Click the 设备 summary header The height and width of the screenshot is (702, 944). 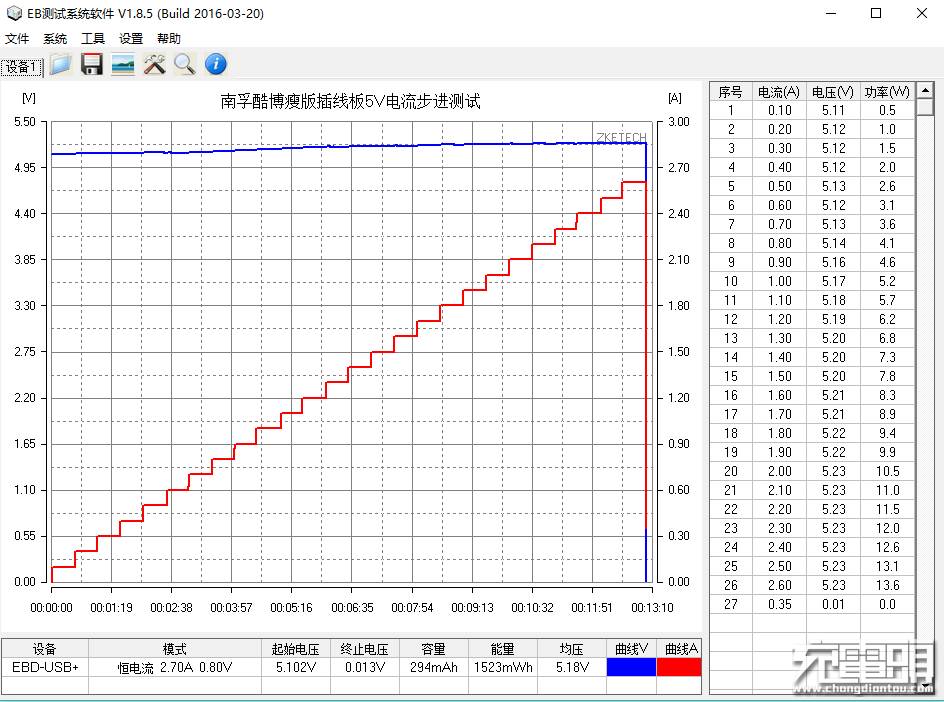point(45,649)
